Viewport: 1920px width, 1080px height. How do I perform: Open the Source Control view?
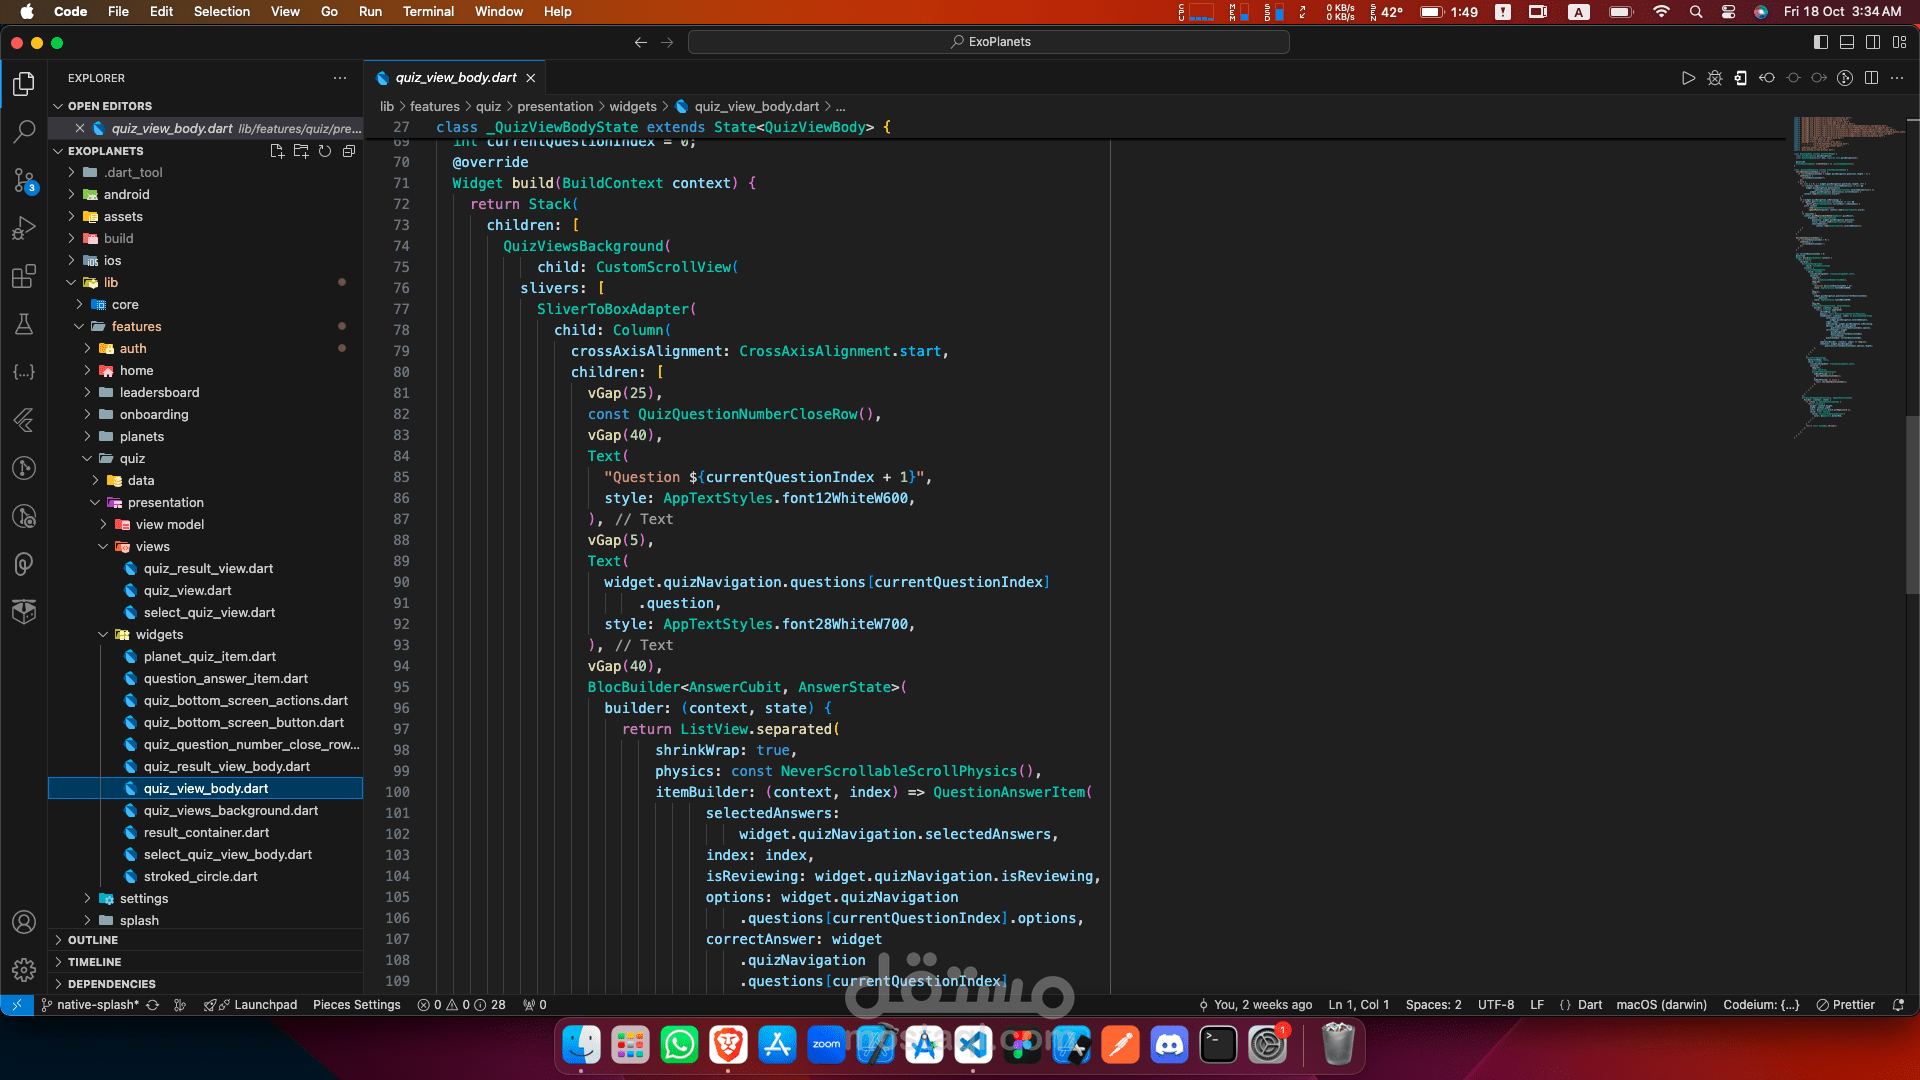pos(24,180)
